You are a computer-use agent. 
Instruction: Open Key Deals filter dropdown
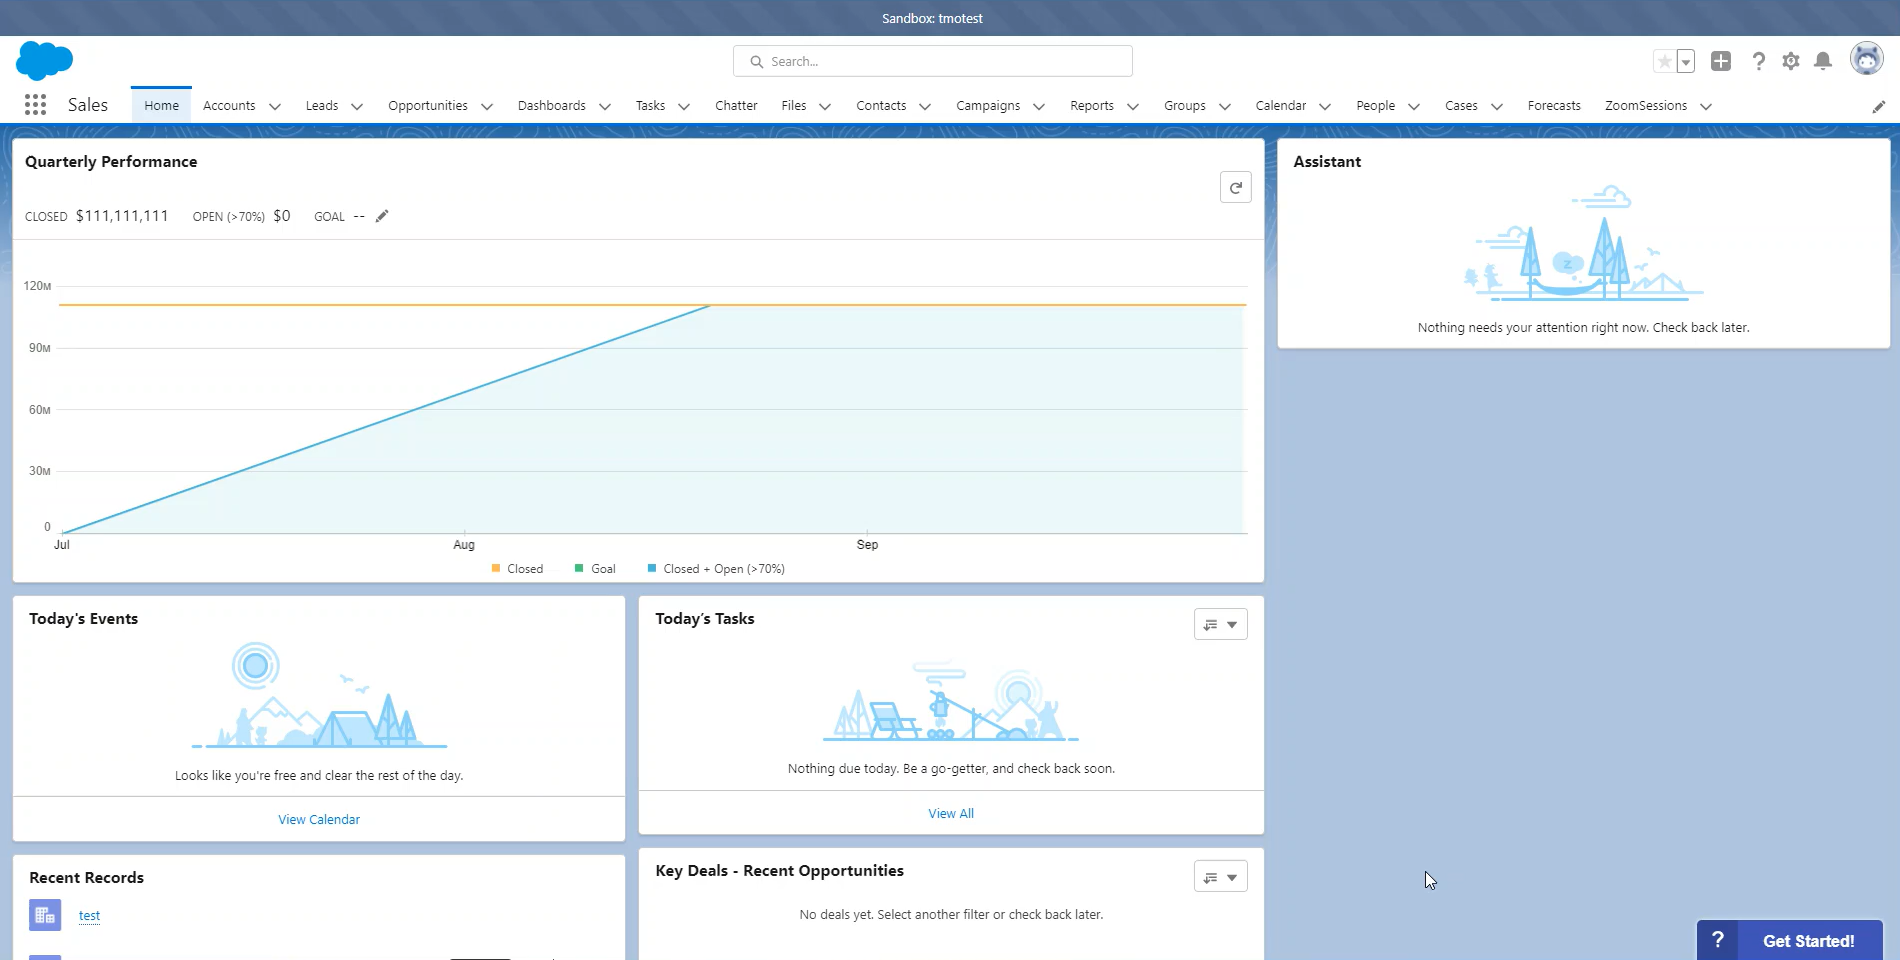click(x=1221, y=877)
